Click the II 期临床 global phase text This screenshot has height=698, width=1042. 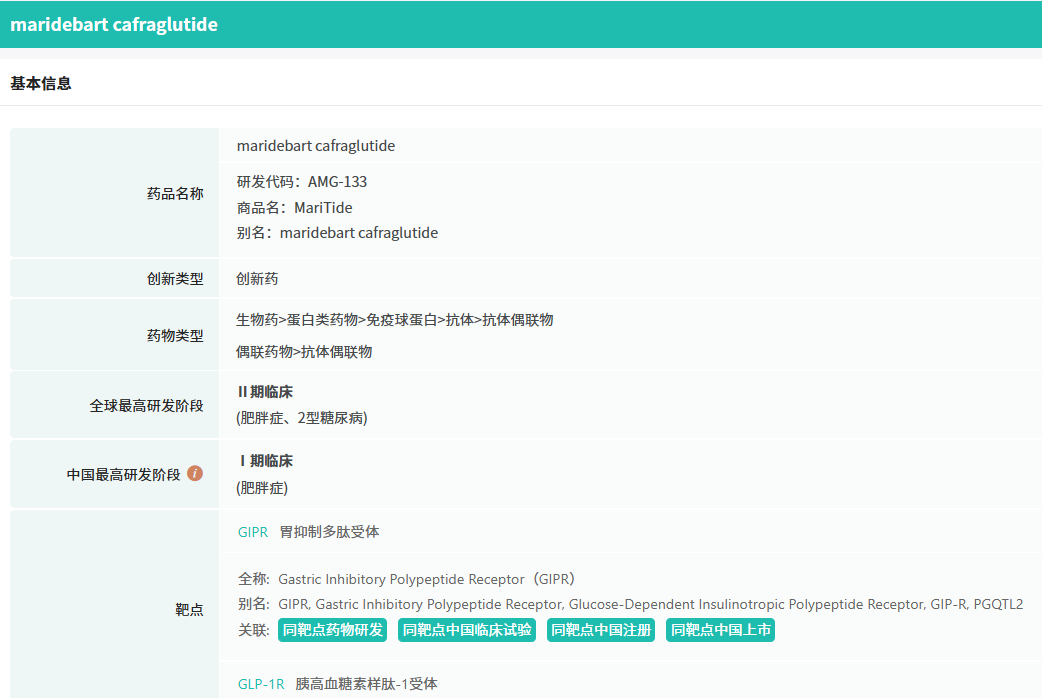pos(265,392)
